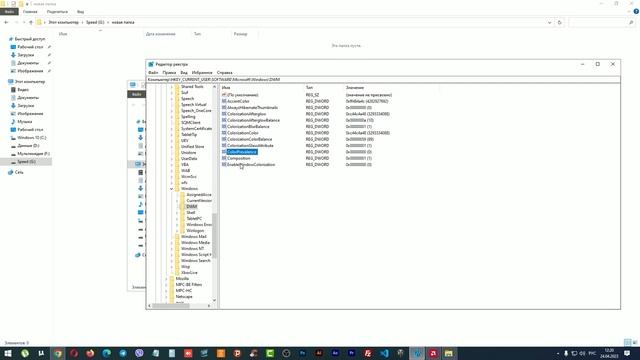Select the default string value icon
The width and height of the screenshot is (640, 360).
point(224,95)
